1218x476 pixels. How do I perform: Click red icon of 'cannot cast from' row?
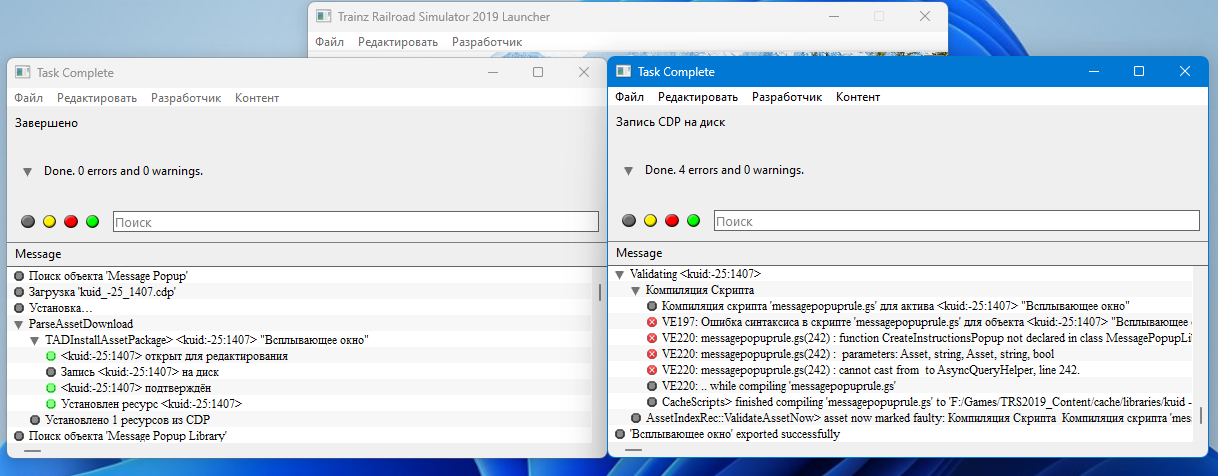(653, 370)
